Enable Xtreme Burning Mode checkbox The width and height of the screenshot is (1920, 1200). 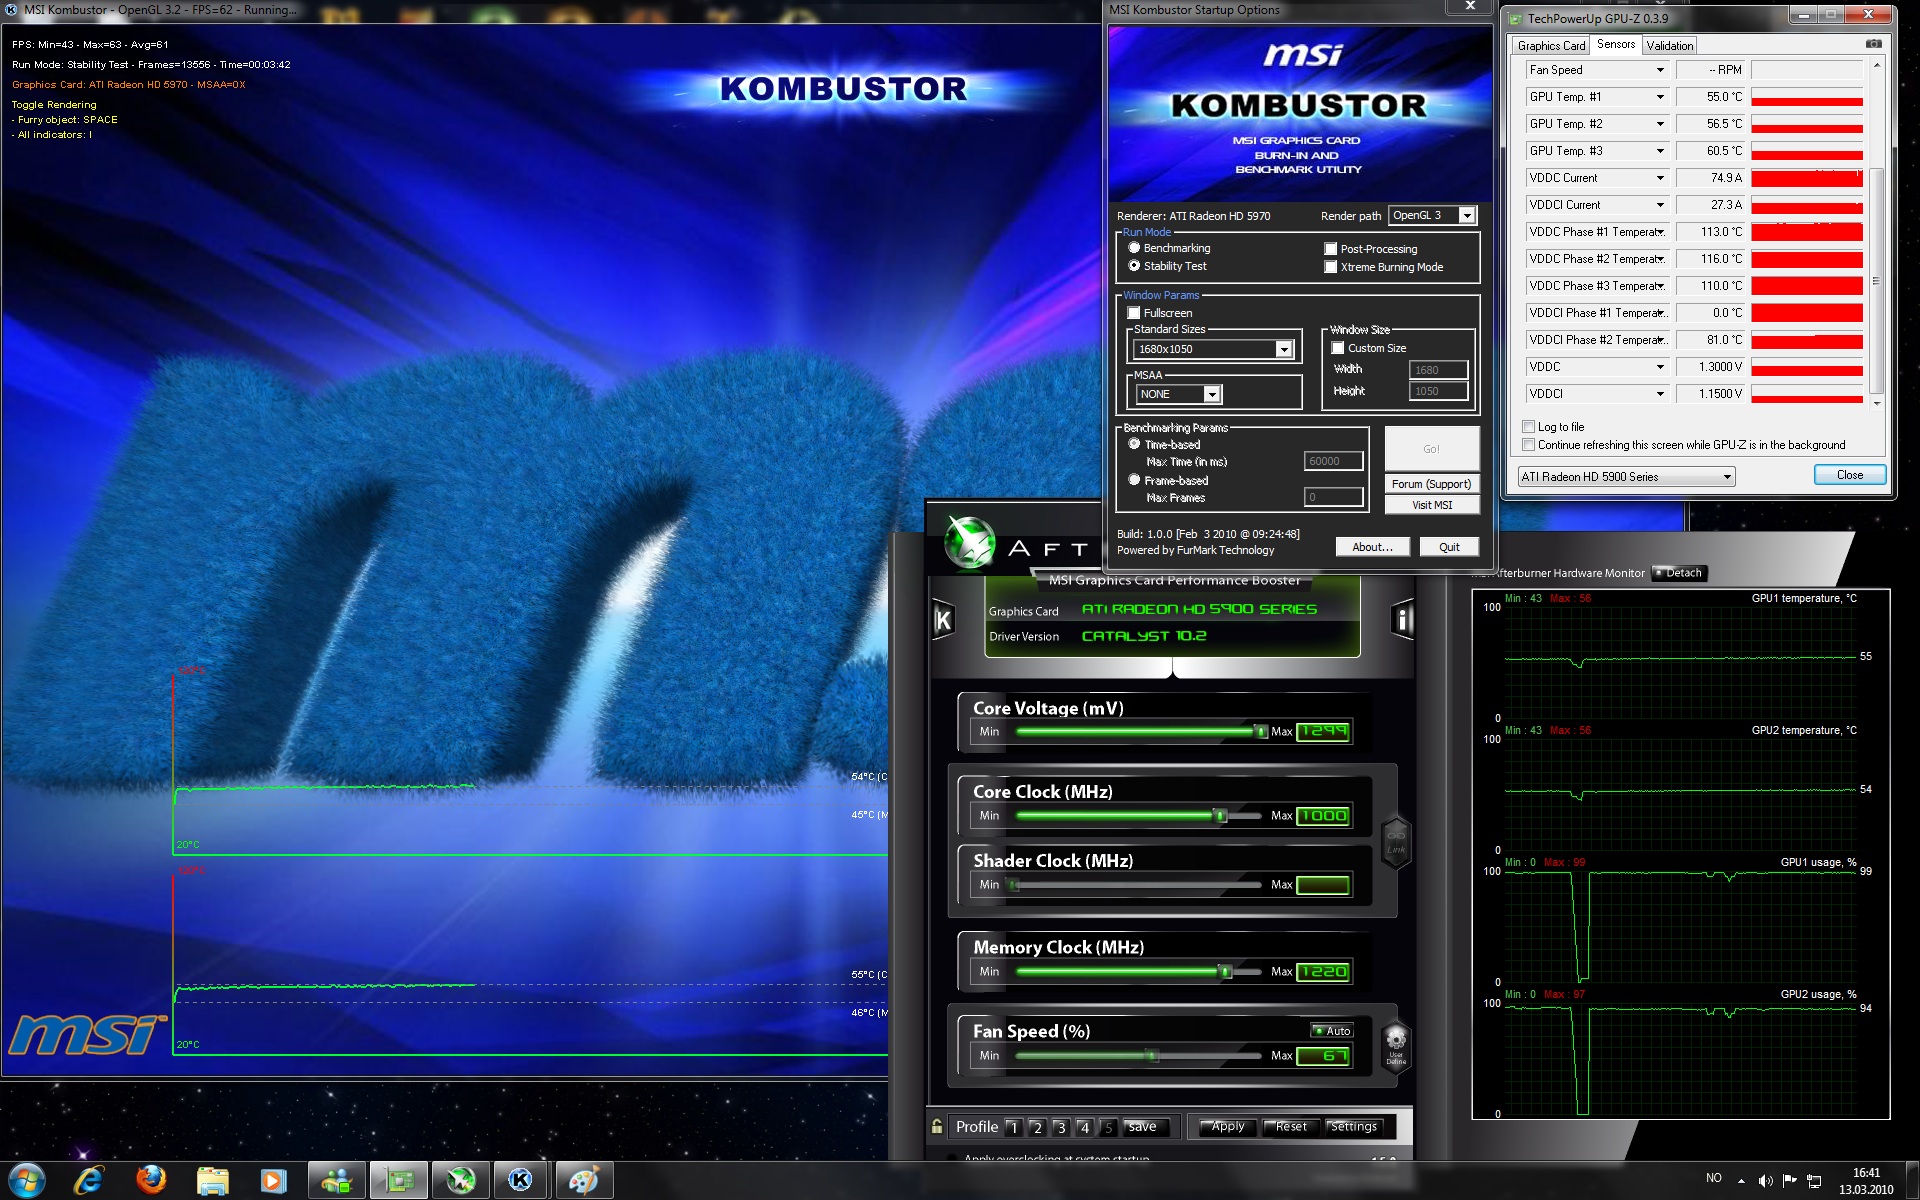1331,267
